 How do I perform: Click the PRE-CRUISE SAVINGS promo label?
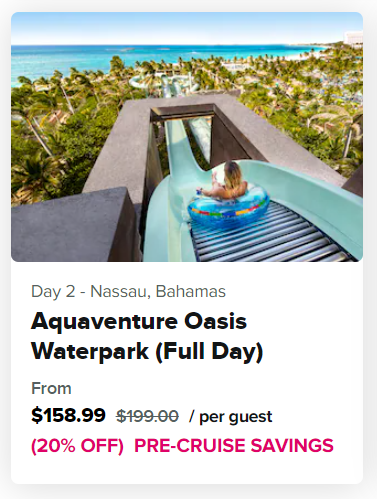[x=234, y=445]
